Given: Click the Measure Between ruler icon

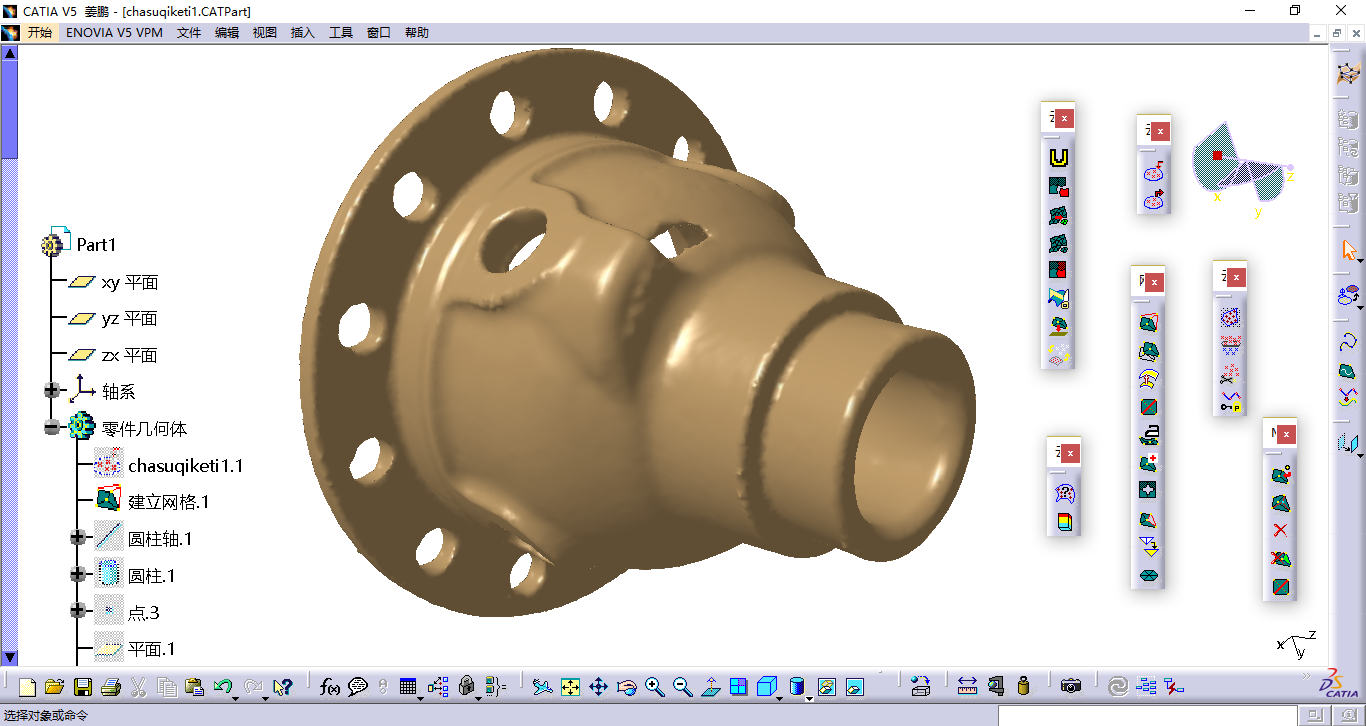Looking at the screenshot, I should (x=967, y=687).
